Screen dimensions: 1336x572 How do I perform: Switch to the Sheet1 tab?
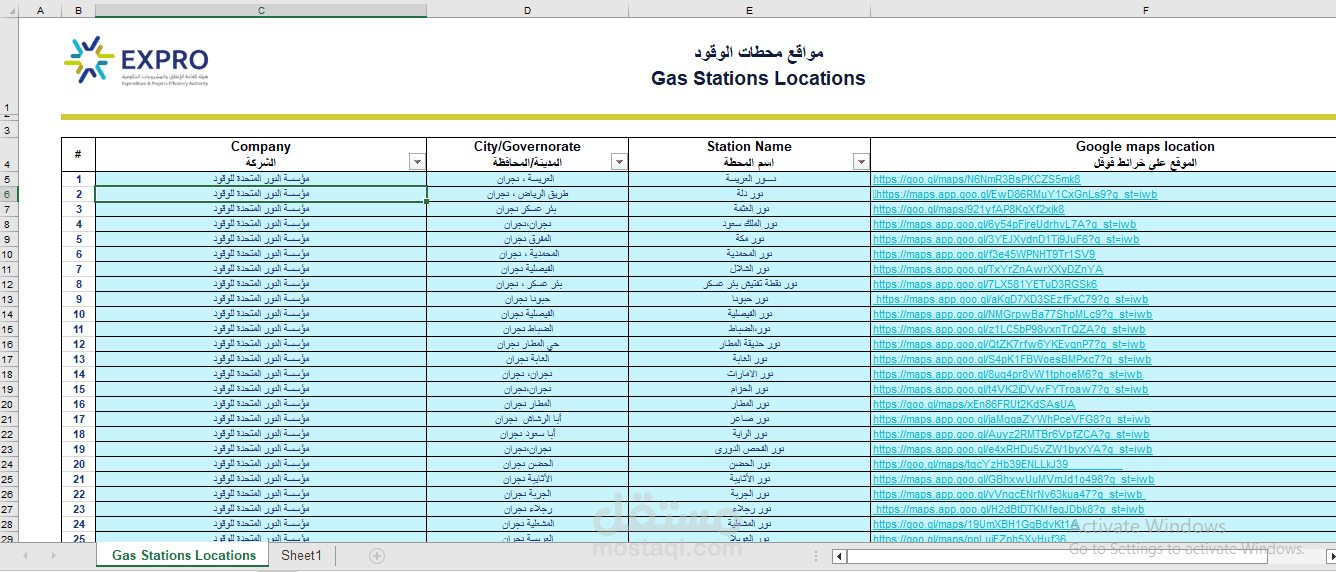pos(301,555)
